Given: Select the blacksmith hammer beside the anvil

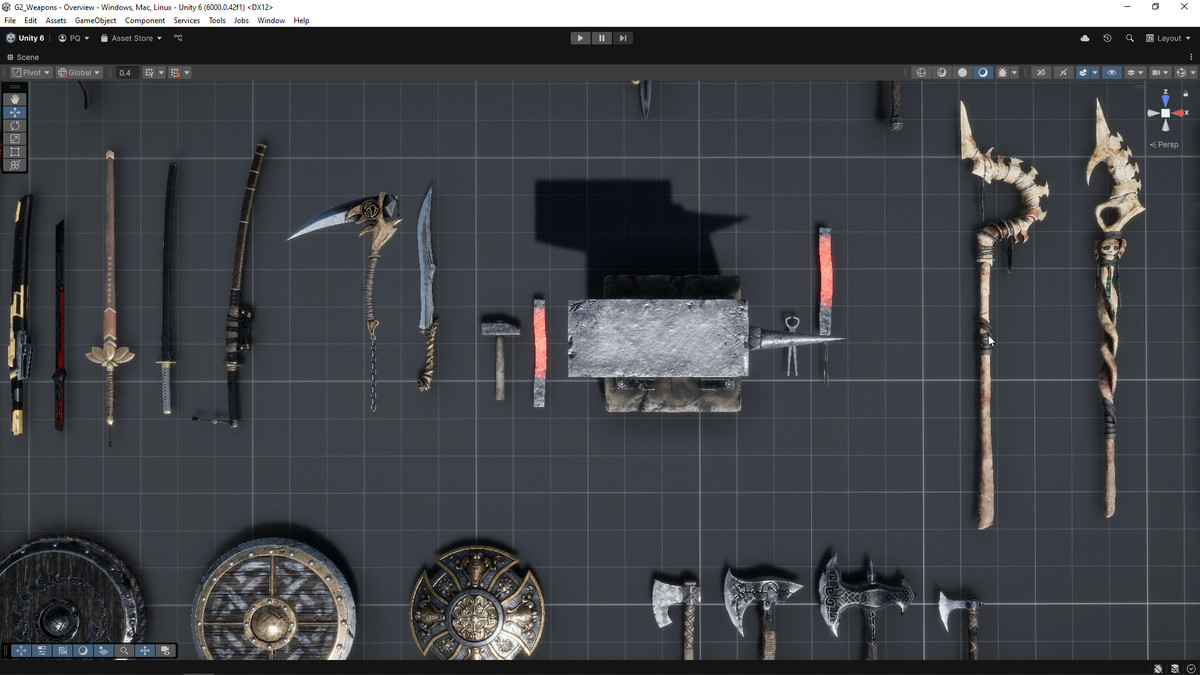Looking at the screenshot, I should click(x=500, y=357).
